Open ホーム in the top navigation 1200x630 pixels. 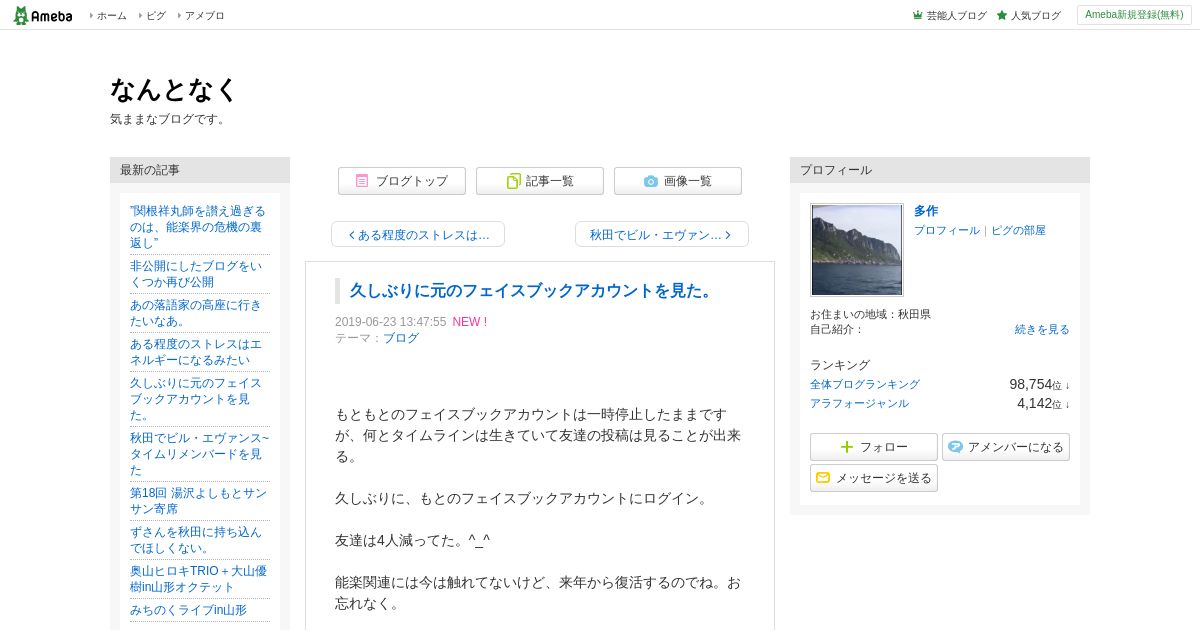pos(111,15)
